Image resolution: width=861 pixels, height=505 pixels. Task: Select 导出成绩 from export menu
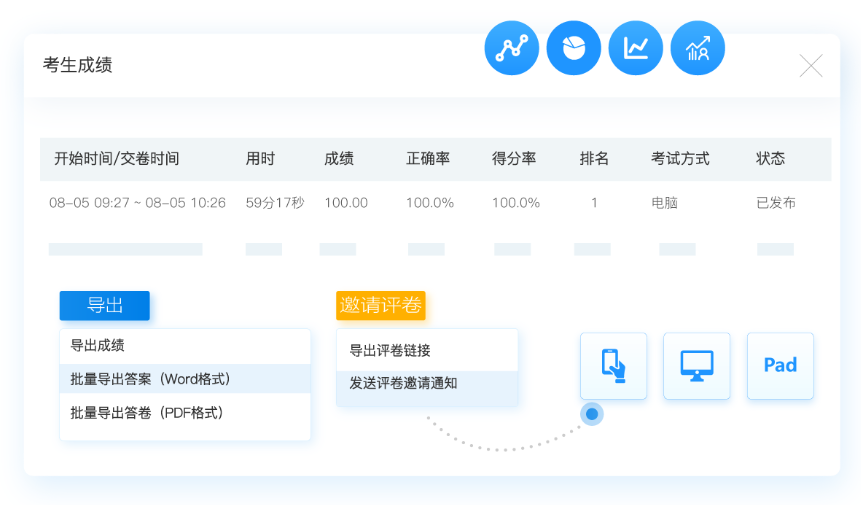click(x=98, y=346)
